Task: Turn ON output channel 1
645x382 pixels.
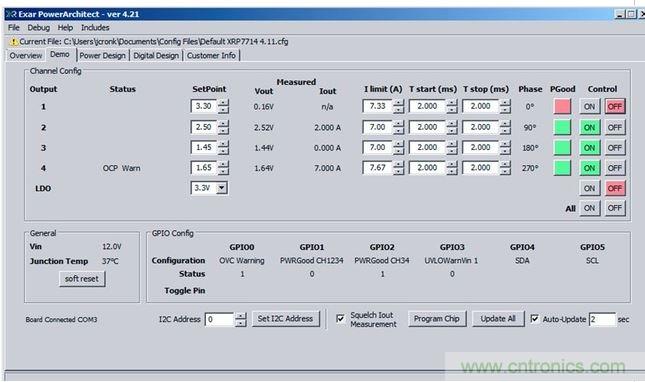Action: click(589, 106)
